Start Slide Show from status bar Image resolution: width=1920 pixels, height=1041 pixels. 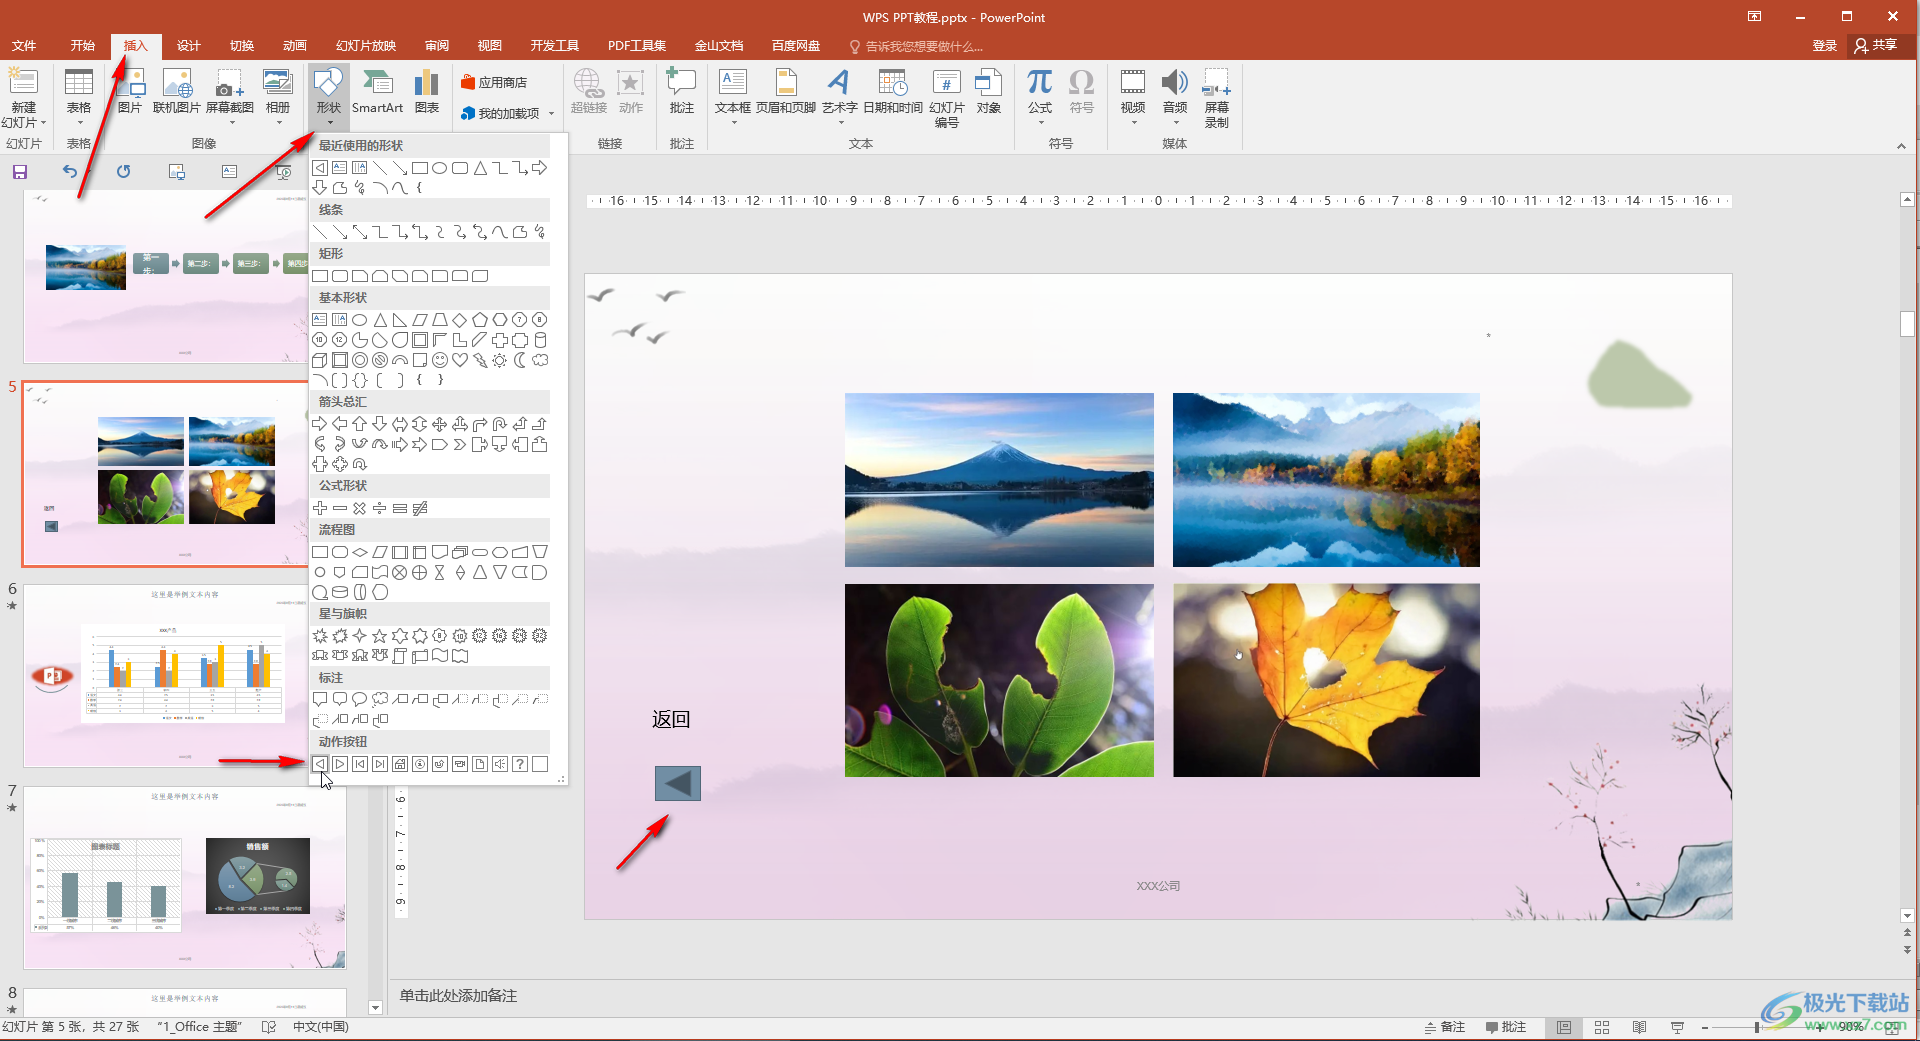1678,1027
